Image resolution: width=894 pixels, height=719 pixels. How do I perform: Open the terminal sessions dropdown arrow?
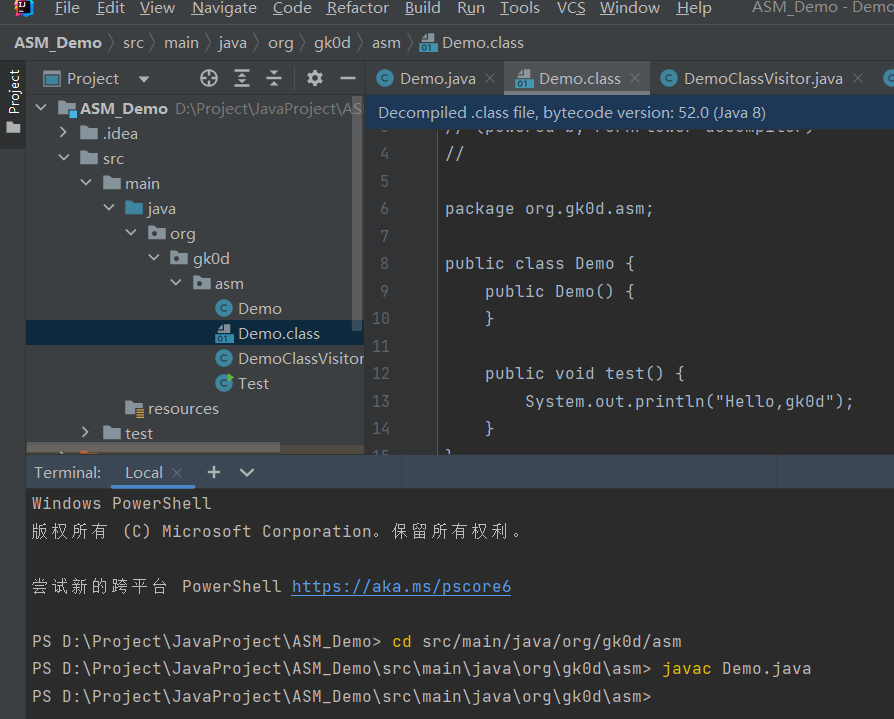click(x=247, y=472)
